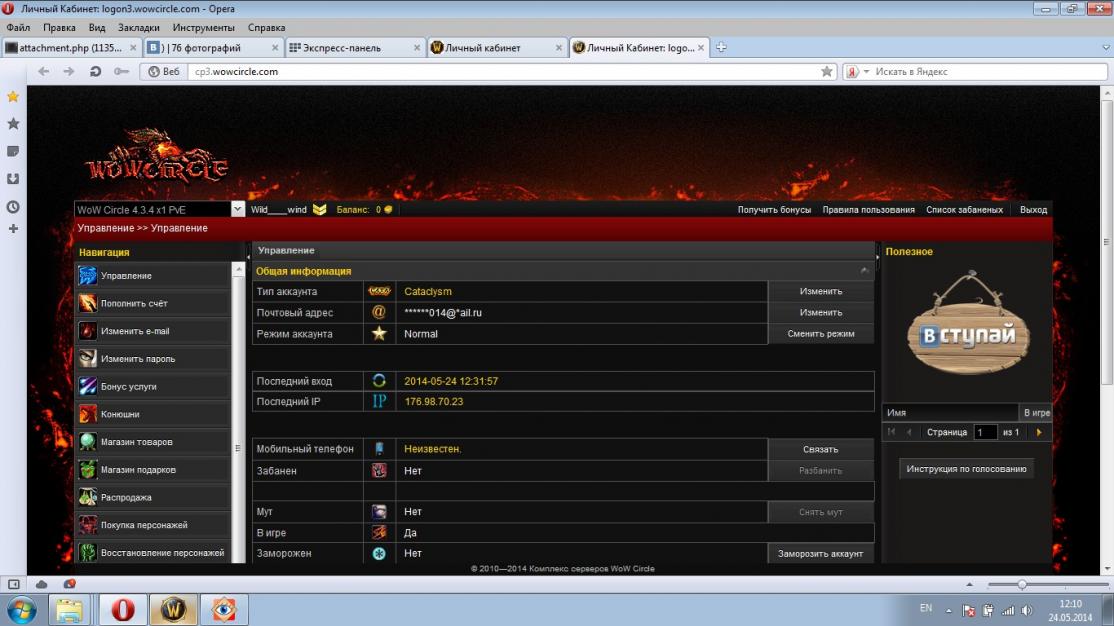Click Сменить режим button

click(x=820, y=334)
